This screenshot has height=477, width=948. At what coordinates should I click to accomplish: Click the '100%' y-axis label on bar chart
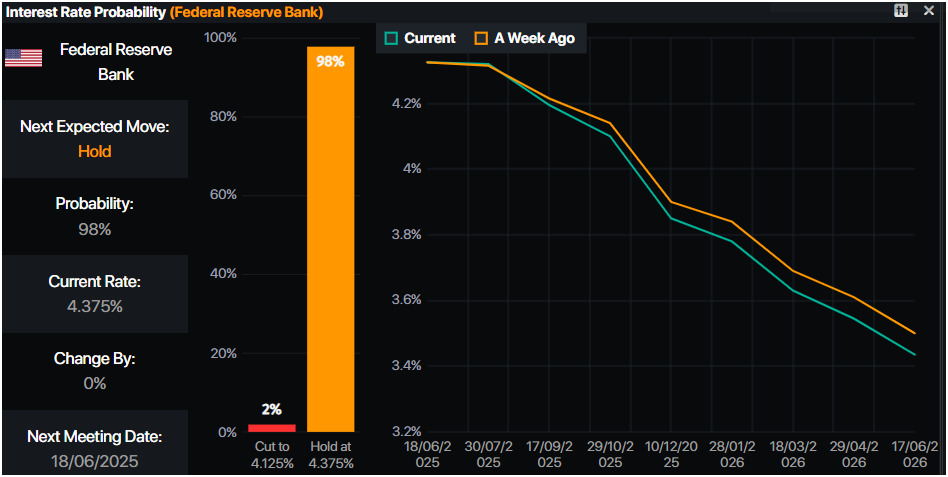pos(221,38)
